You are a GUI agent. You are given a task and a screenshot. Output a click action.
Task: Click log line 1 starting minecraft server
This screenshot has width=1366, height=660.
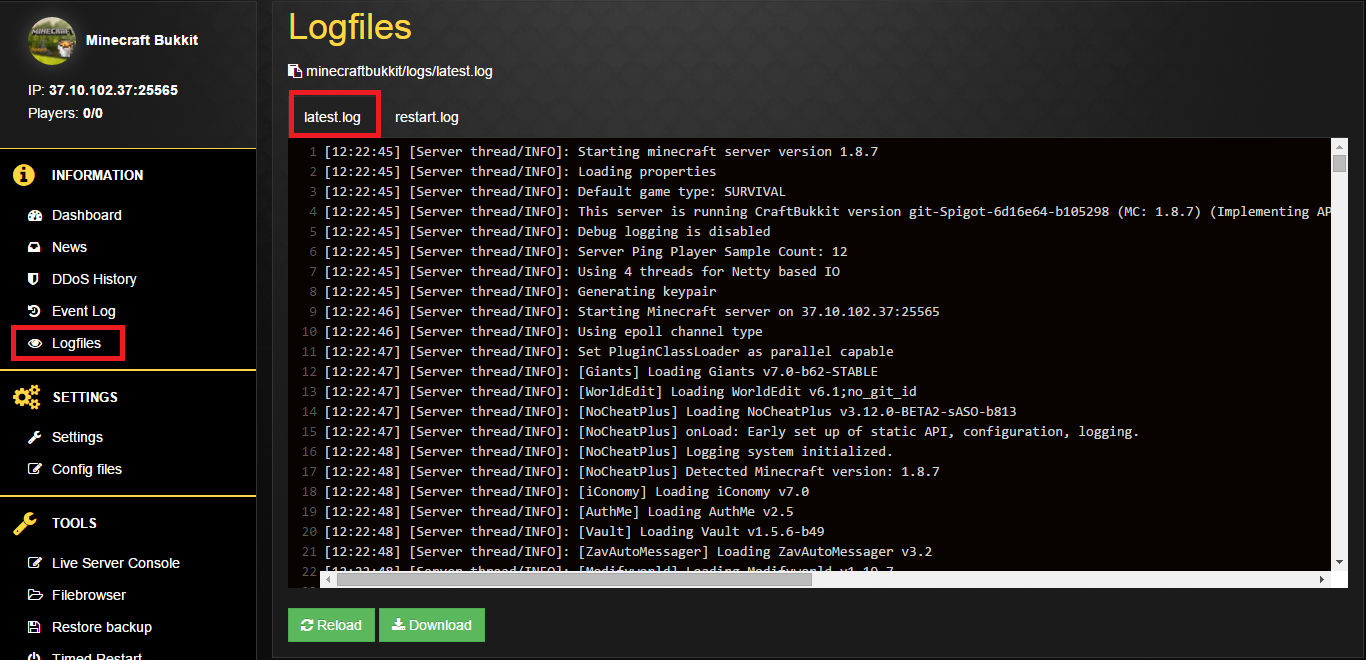pyautogui.click(x=601, y=151)
